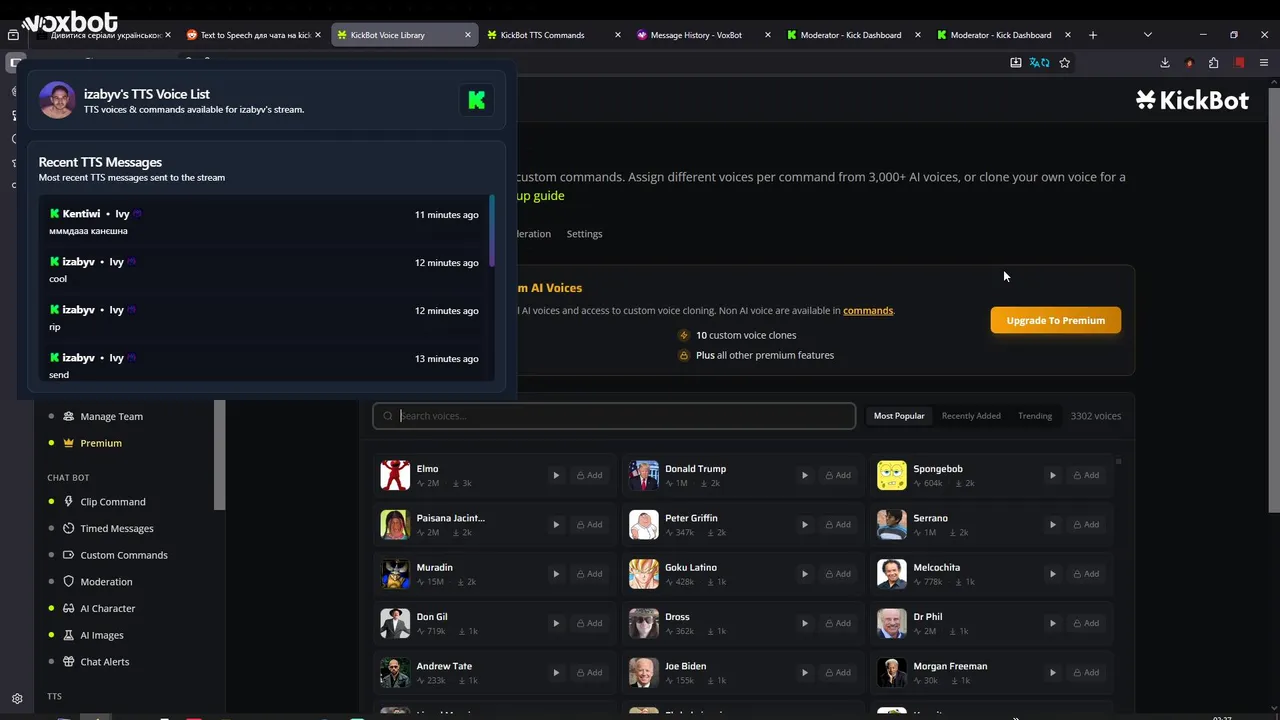Play the Goku Latino voice preview

[x=804, y=574]
